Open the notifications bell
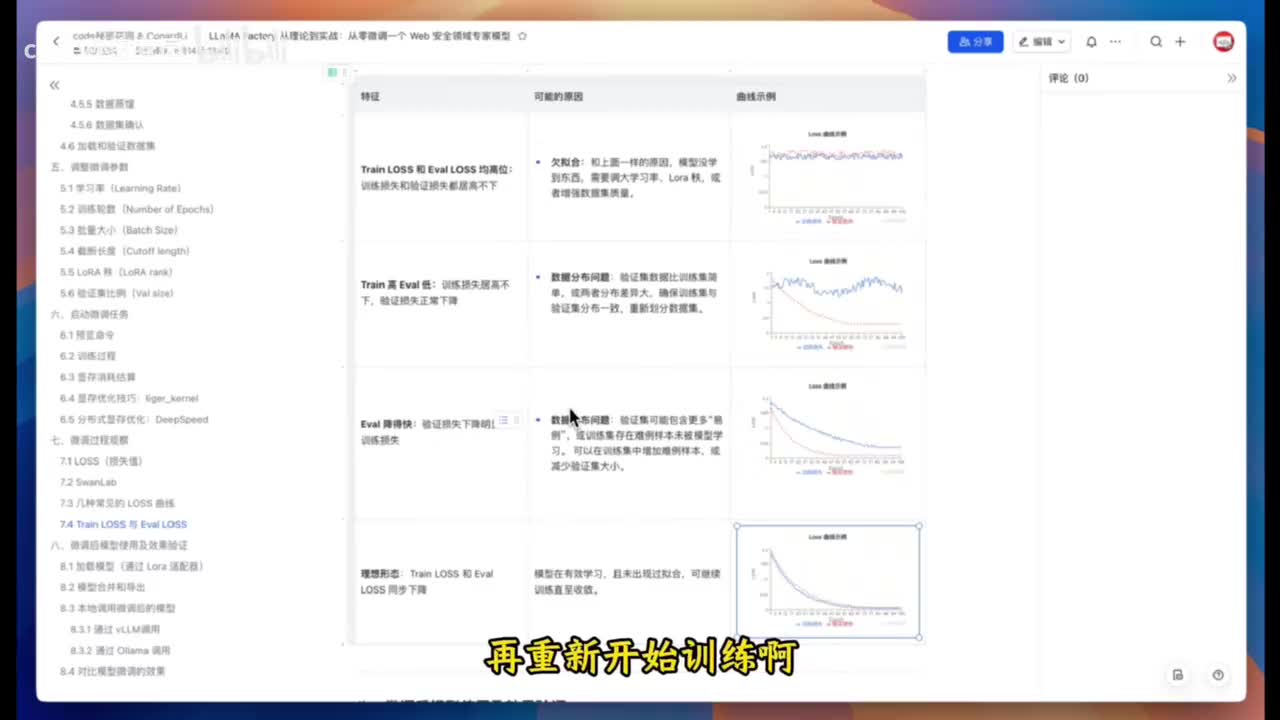The width and height of the screenshot is (1280, 720). (x=1091, y=42)
